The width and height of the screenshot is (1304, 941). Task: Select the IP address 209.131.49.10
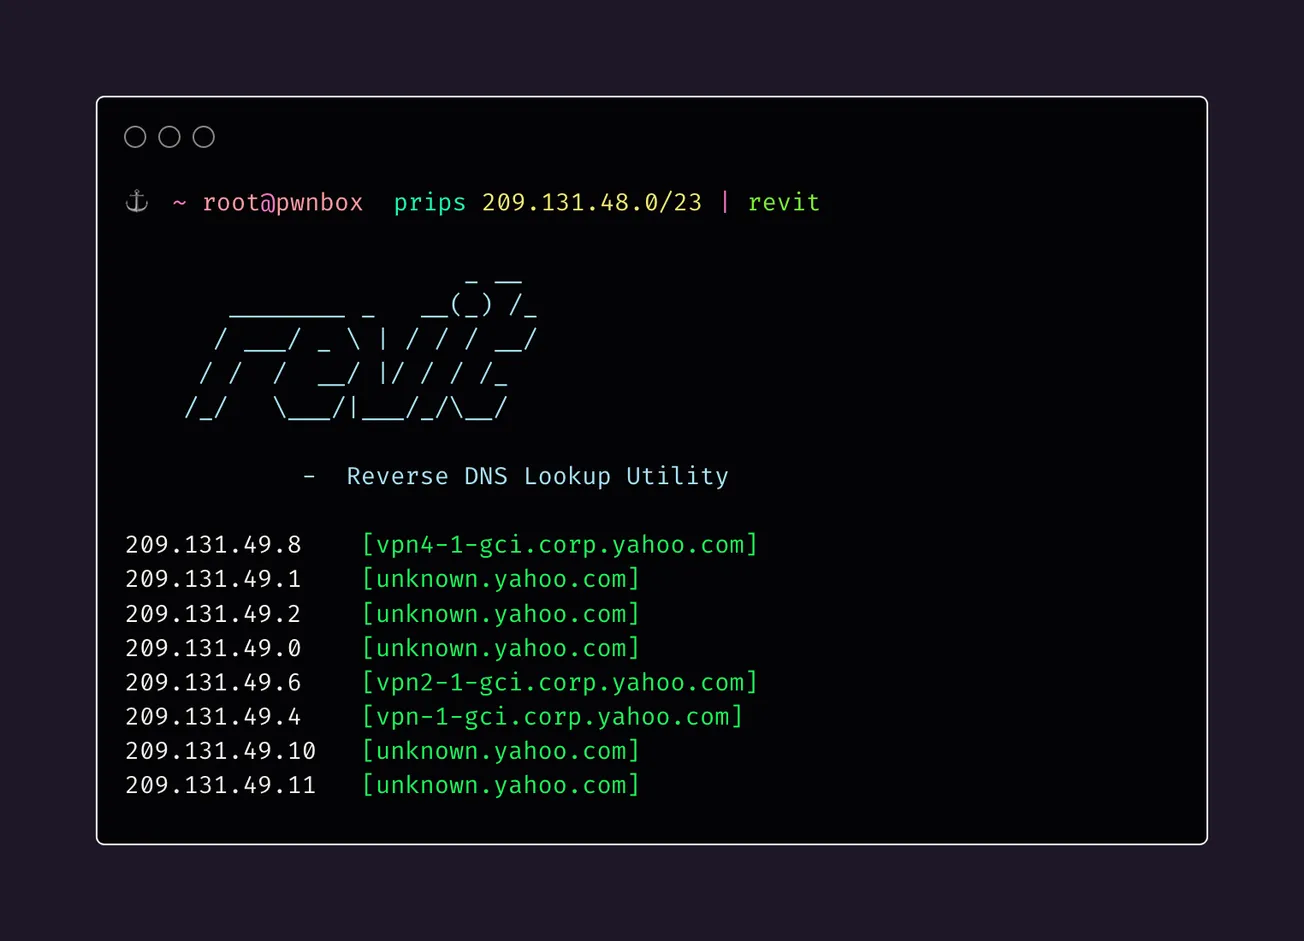tap(220, 750)
